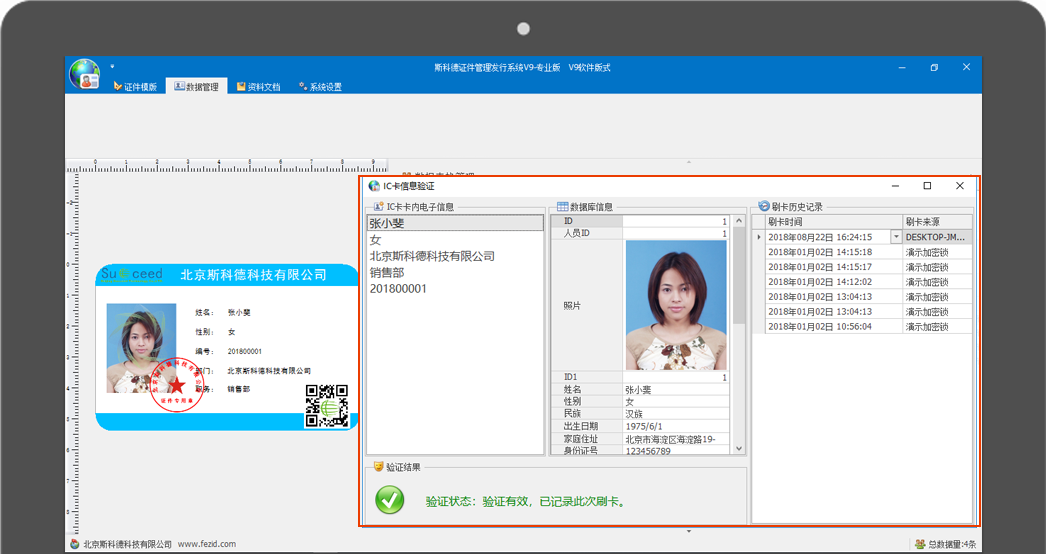Select 201800001 in IC card info list
The height and width of the screenshot is (554, 1046).
click(456, 289)
